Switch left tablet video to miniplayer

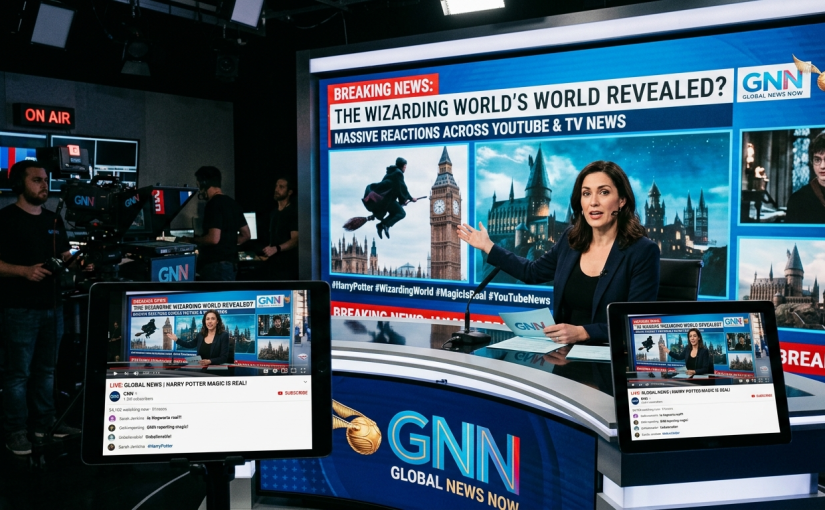284,371
